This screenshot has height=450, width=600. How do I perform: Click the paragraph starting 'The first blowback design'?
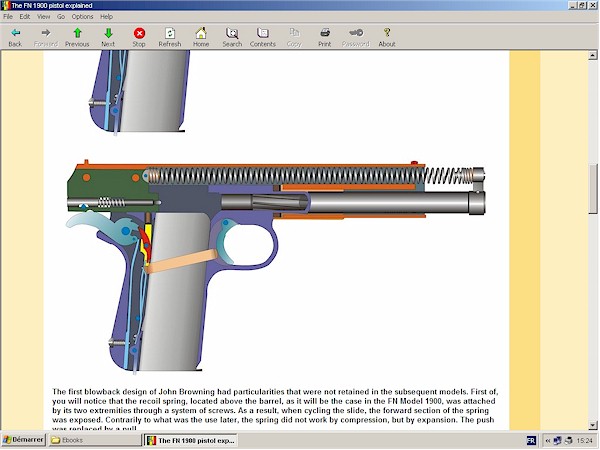coord(276,410)
